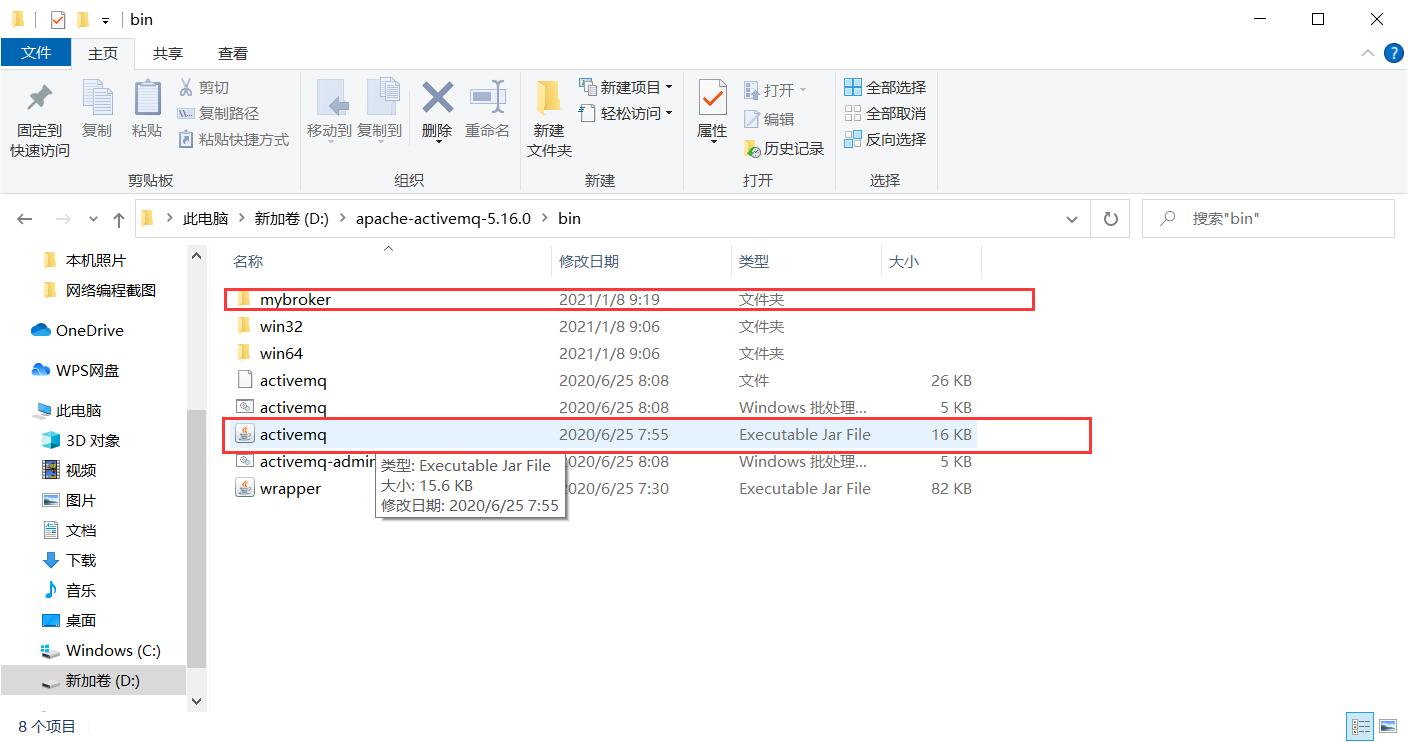
Task: Click the Delete (删除) icon
Action: [437, 98]
